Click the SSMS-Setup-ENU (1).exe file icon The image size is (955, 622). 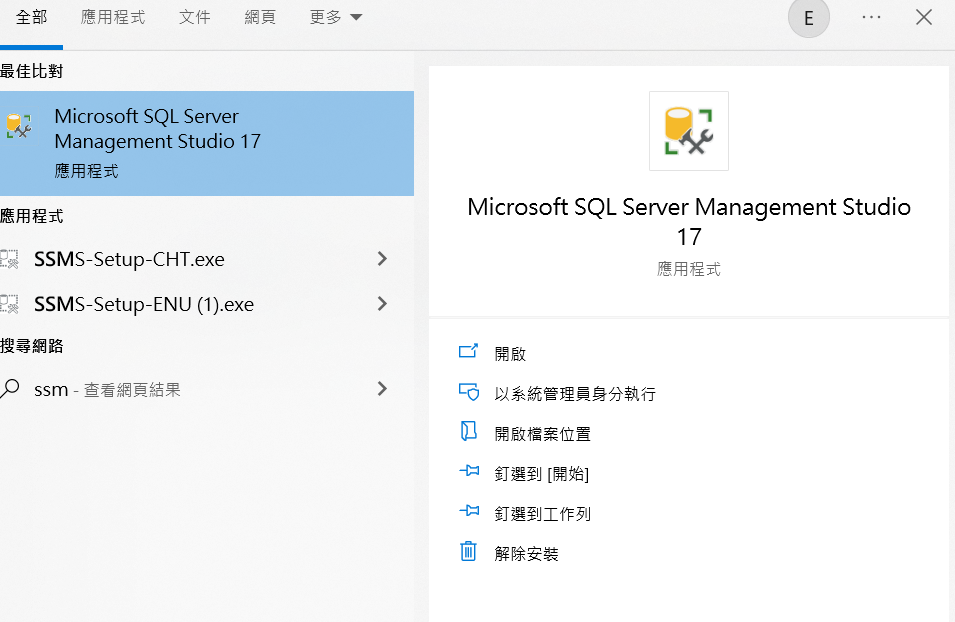[10, 304]
